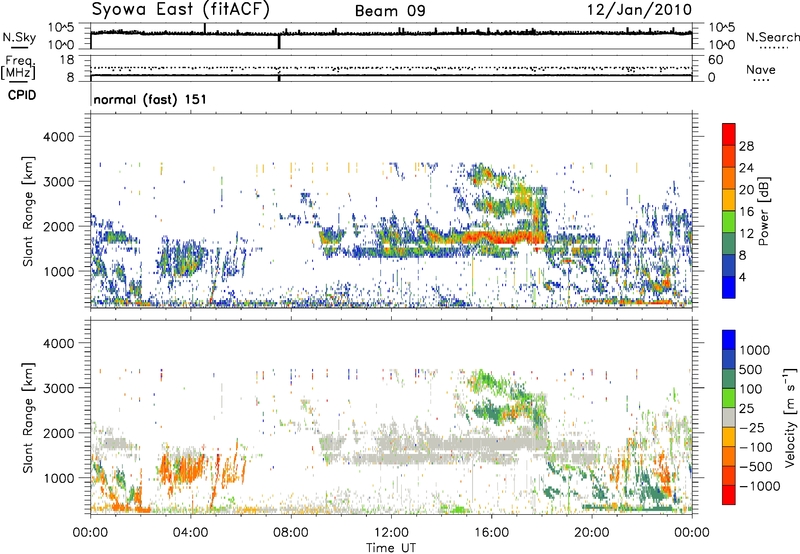Click the '-100' label on velocity scale
This screenshot has width=800, height=554.
coord(755,447)
